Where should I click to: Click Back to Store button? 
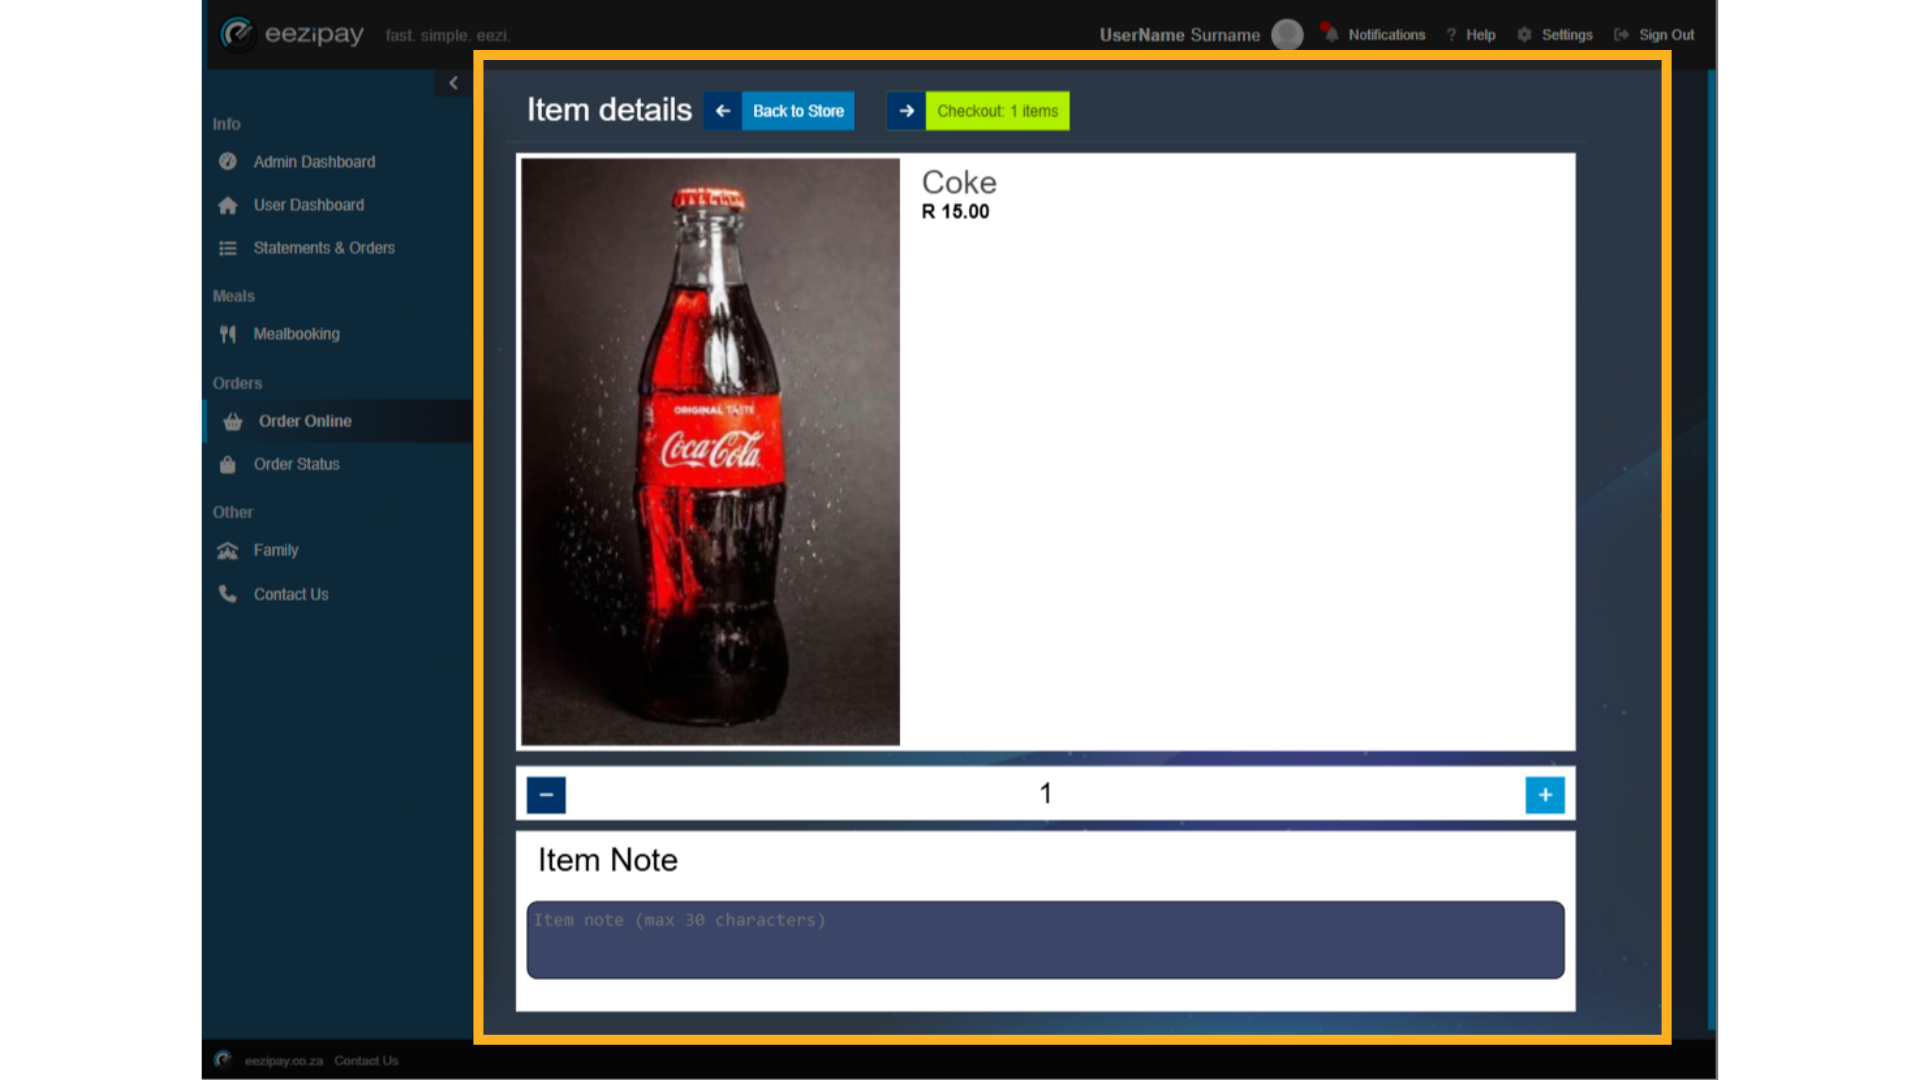(798, 111)
